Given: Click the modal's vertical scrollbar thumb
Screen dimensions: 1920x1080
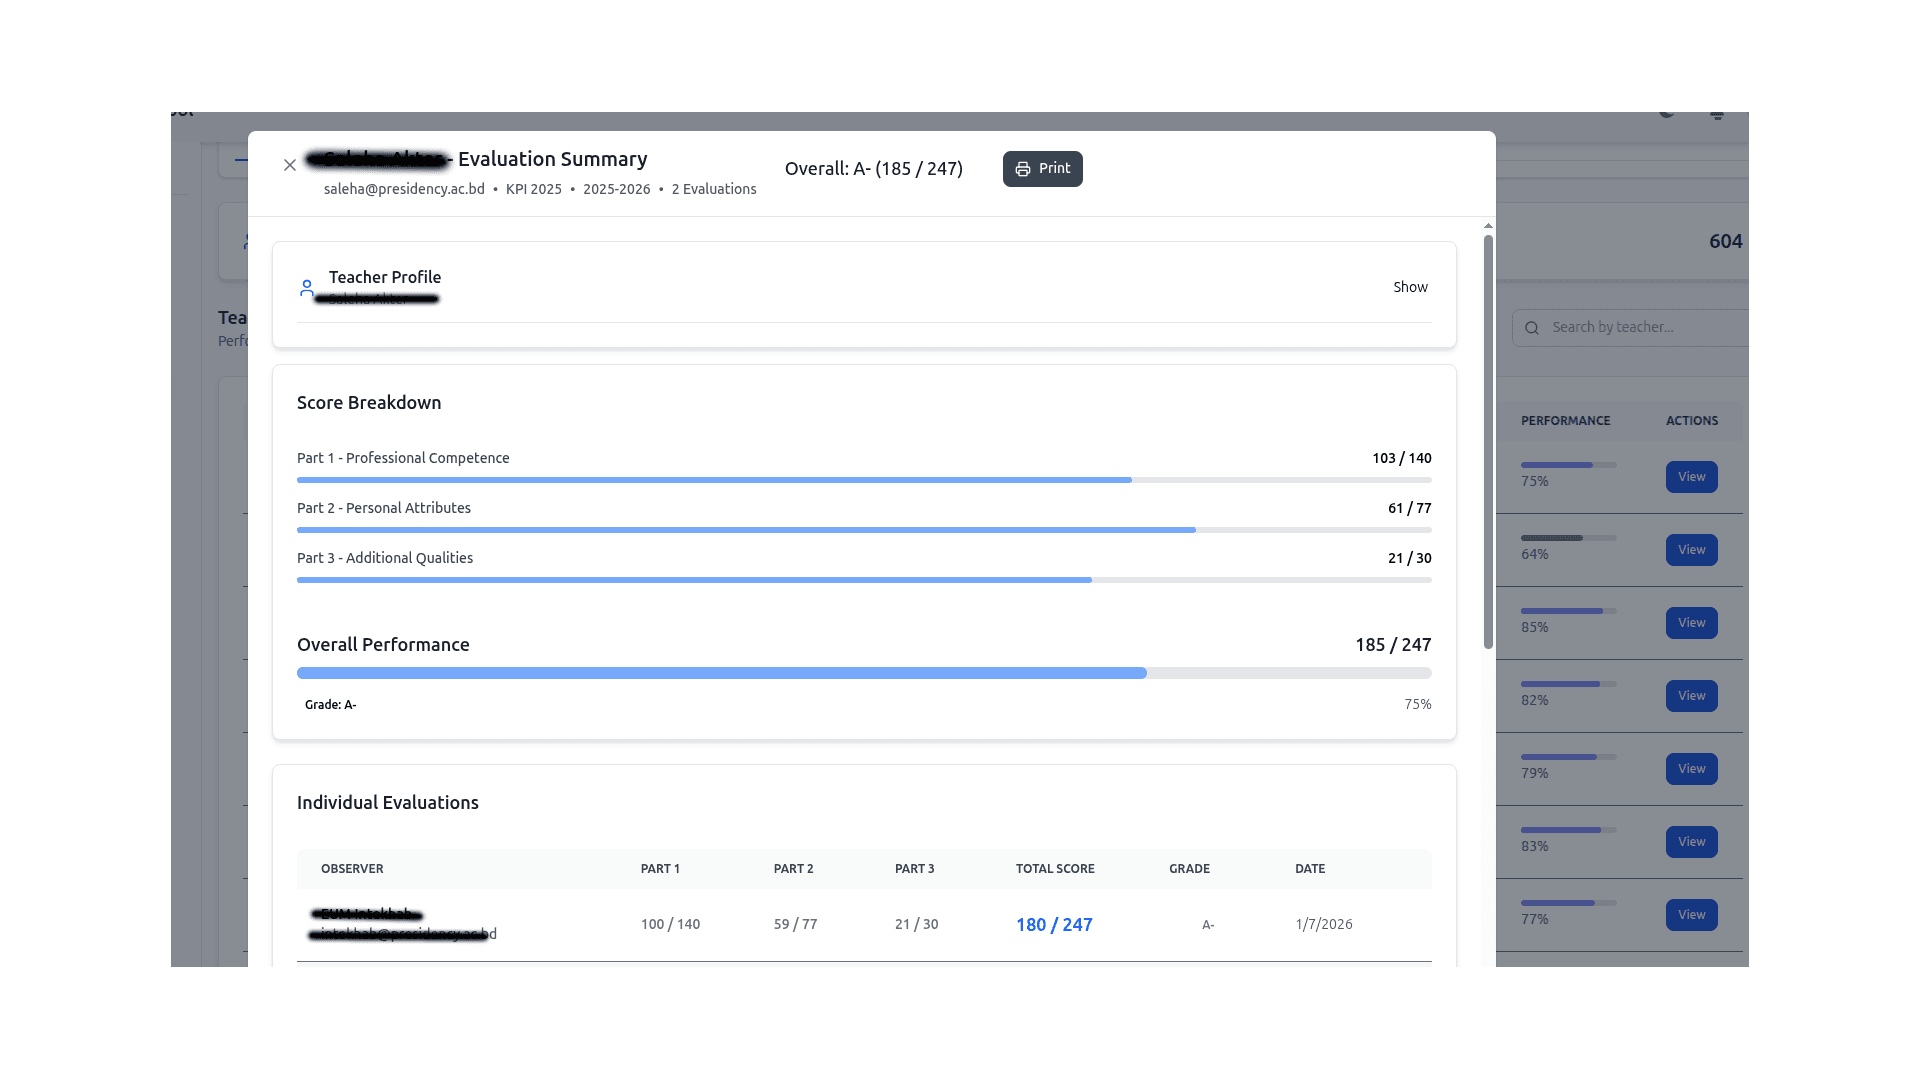Looking at the screenshot, I should (1488, 440).
